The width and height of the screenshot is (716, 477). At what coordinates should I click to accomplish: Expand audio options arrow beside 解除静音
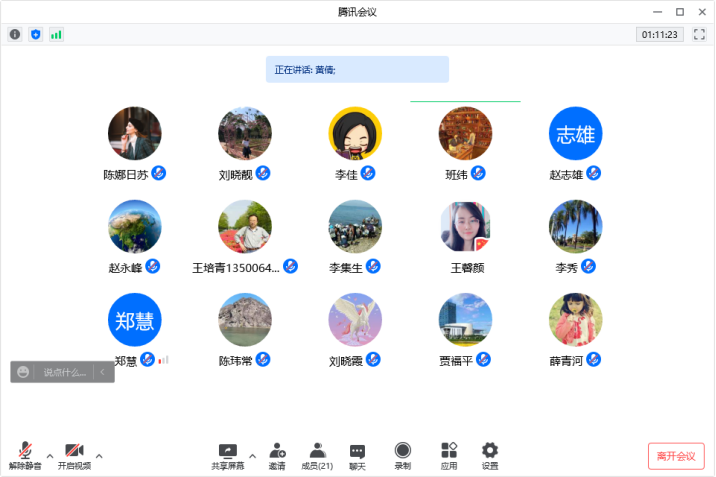pos(50,456)
